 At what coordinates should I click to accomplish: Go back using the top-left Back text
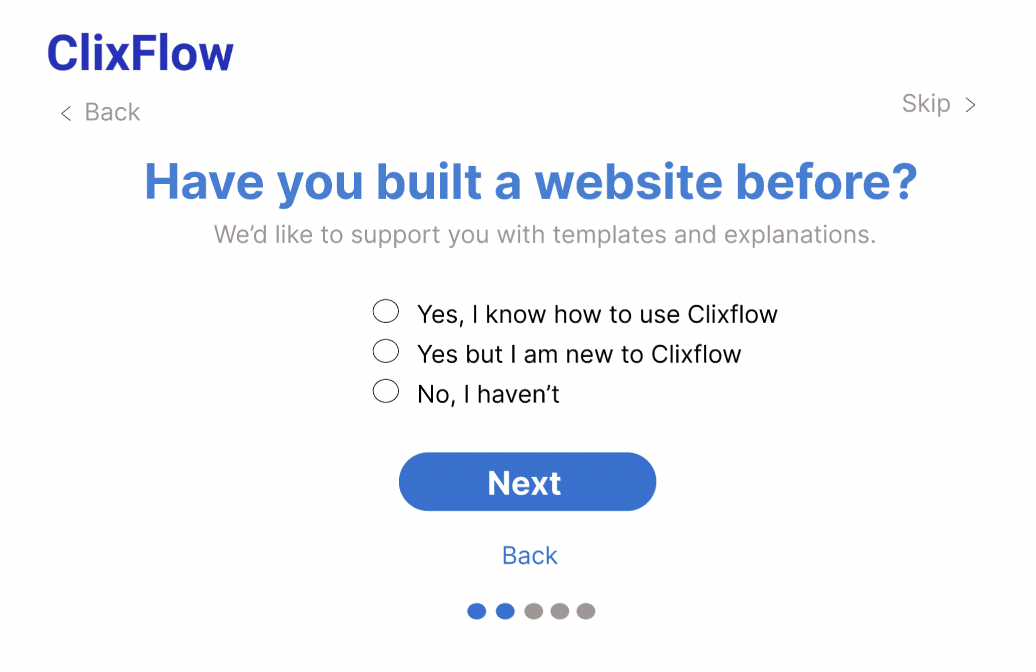112,112
